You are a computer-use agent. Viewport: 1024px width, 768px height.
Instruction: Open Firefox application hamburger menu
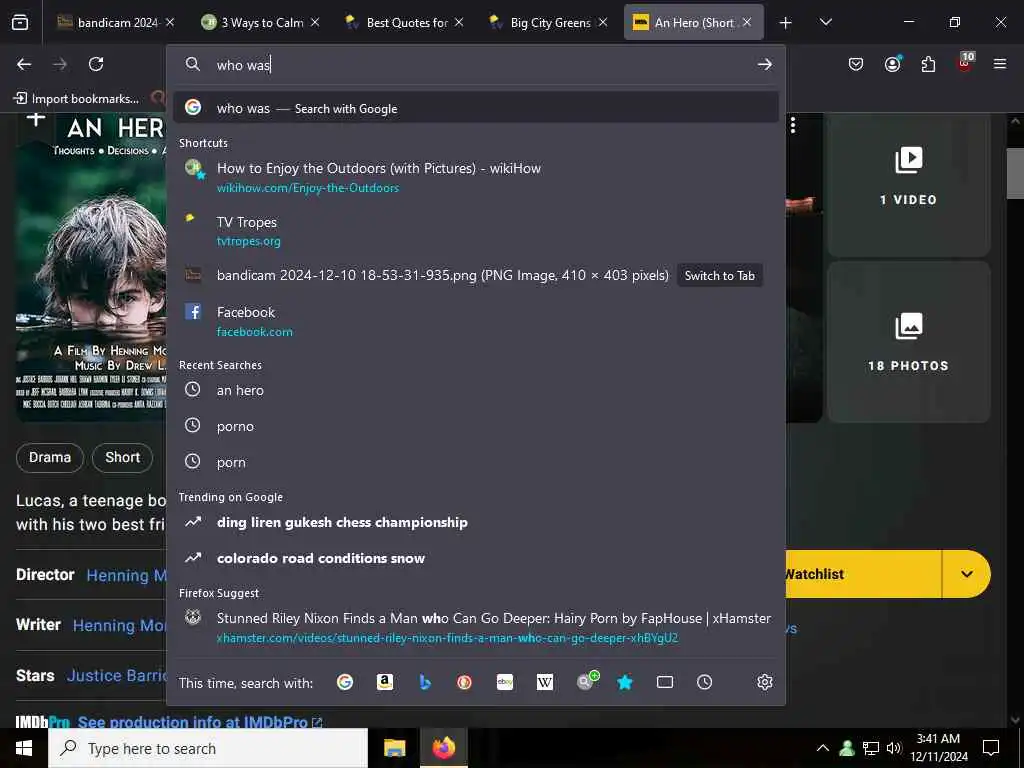(x=1000, y=64)
